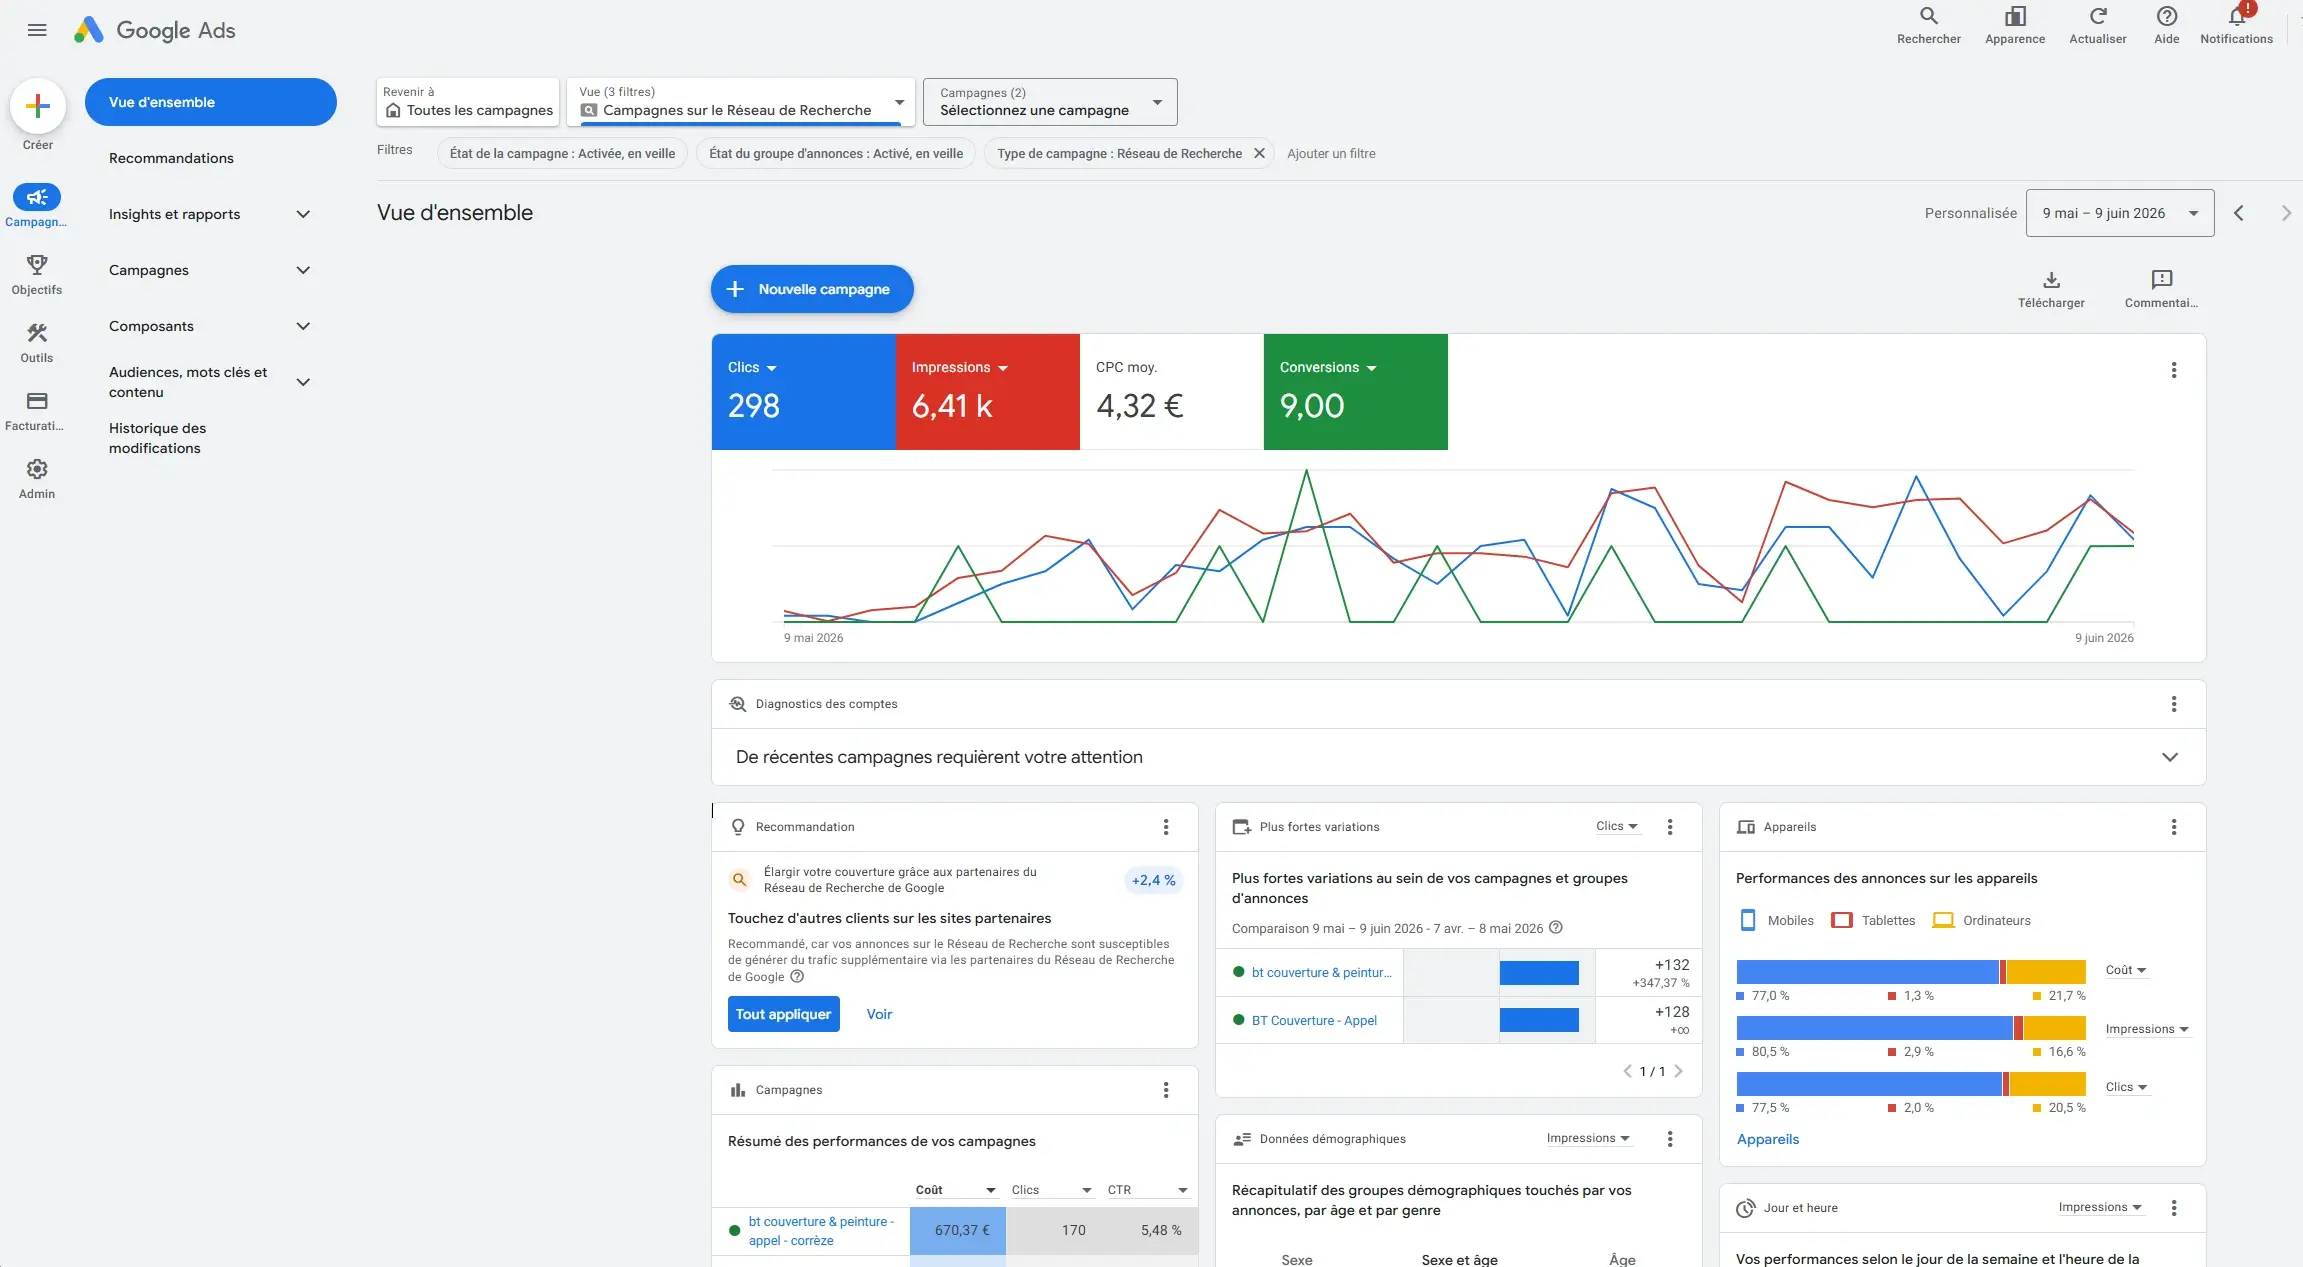2303x1267 pixels.
Task: Click the Google Ads logo
Action: click(x=155, y=30)
